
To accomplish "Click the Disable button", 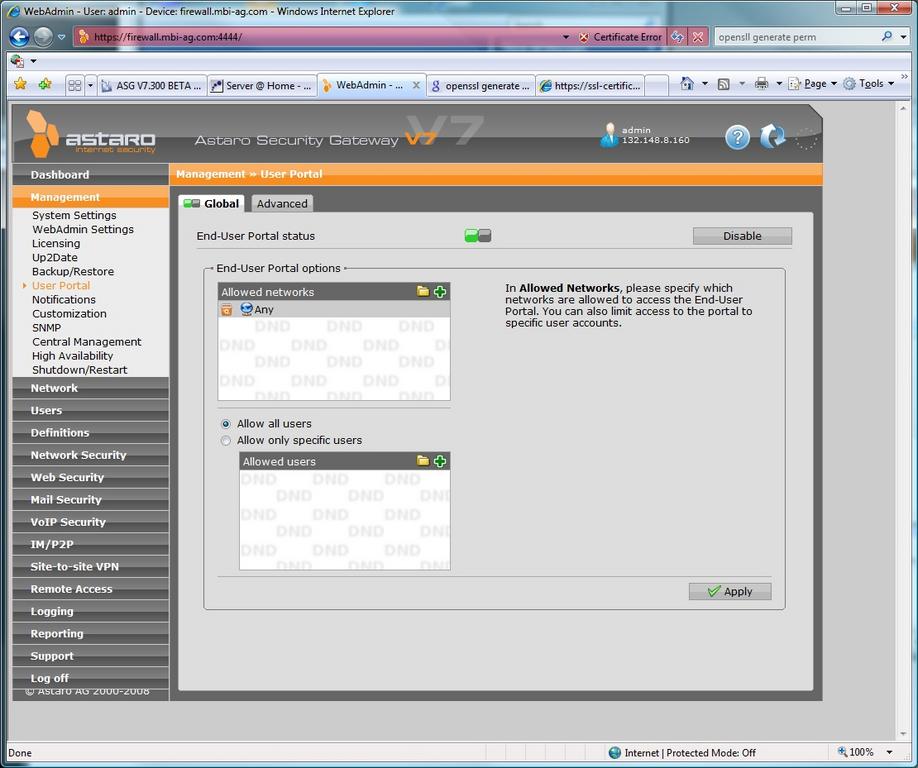I will pos(742,236).
